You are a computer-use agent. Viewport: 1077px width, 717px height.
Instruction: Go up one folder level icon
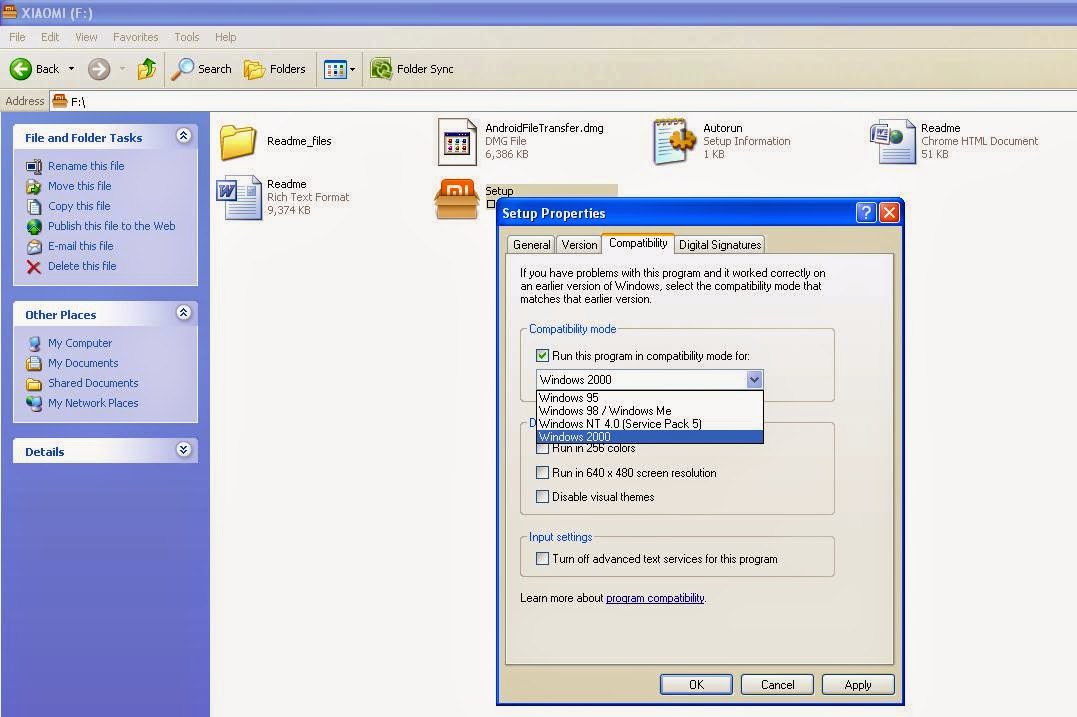tap(146, 69)
